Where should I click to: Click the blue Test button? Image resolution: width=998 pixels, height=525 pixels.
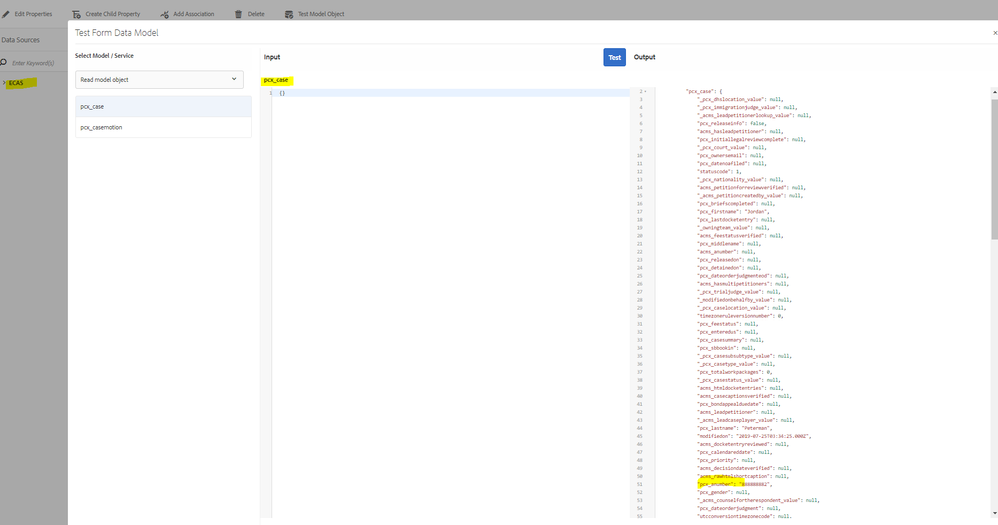[614, 57]
